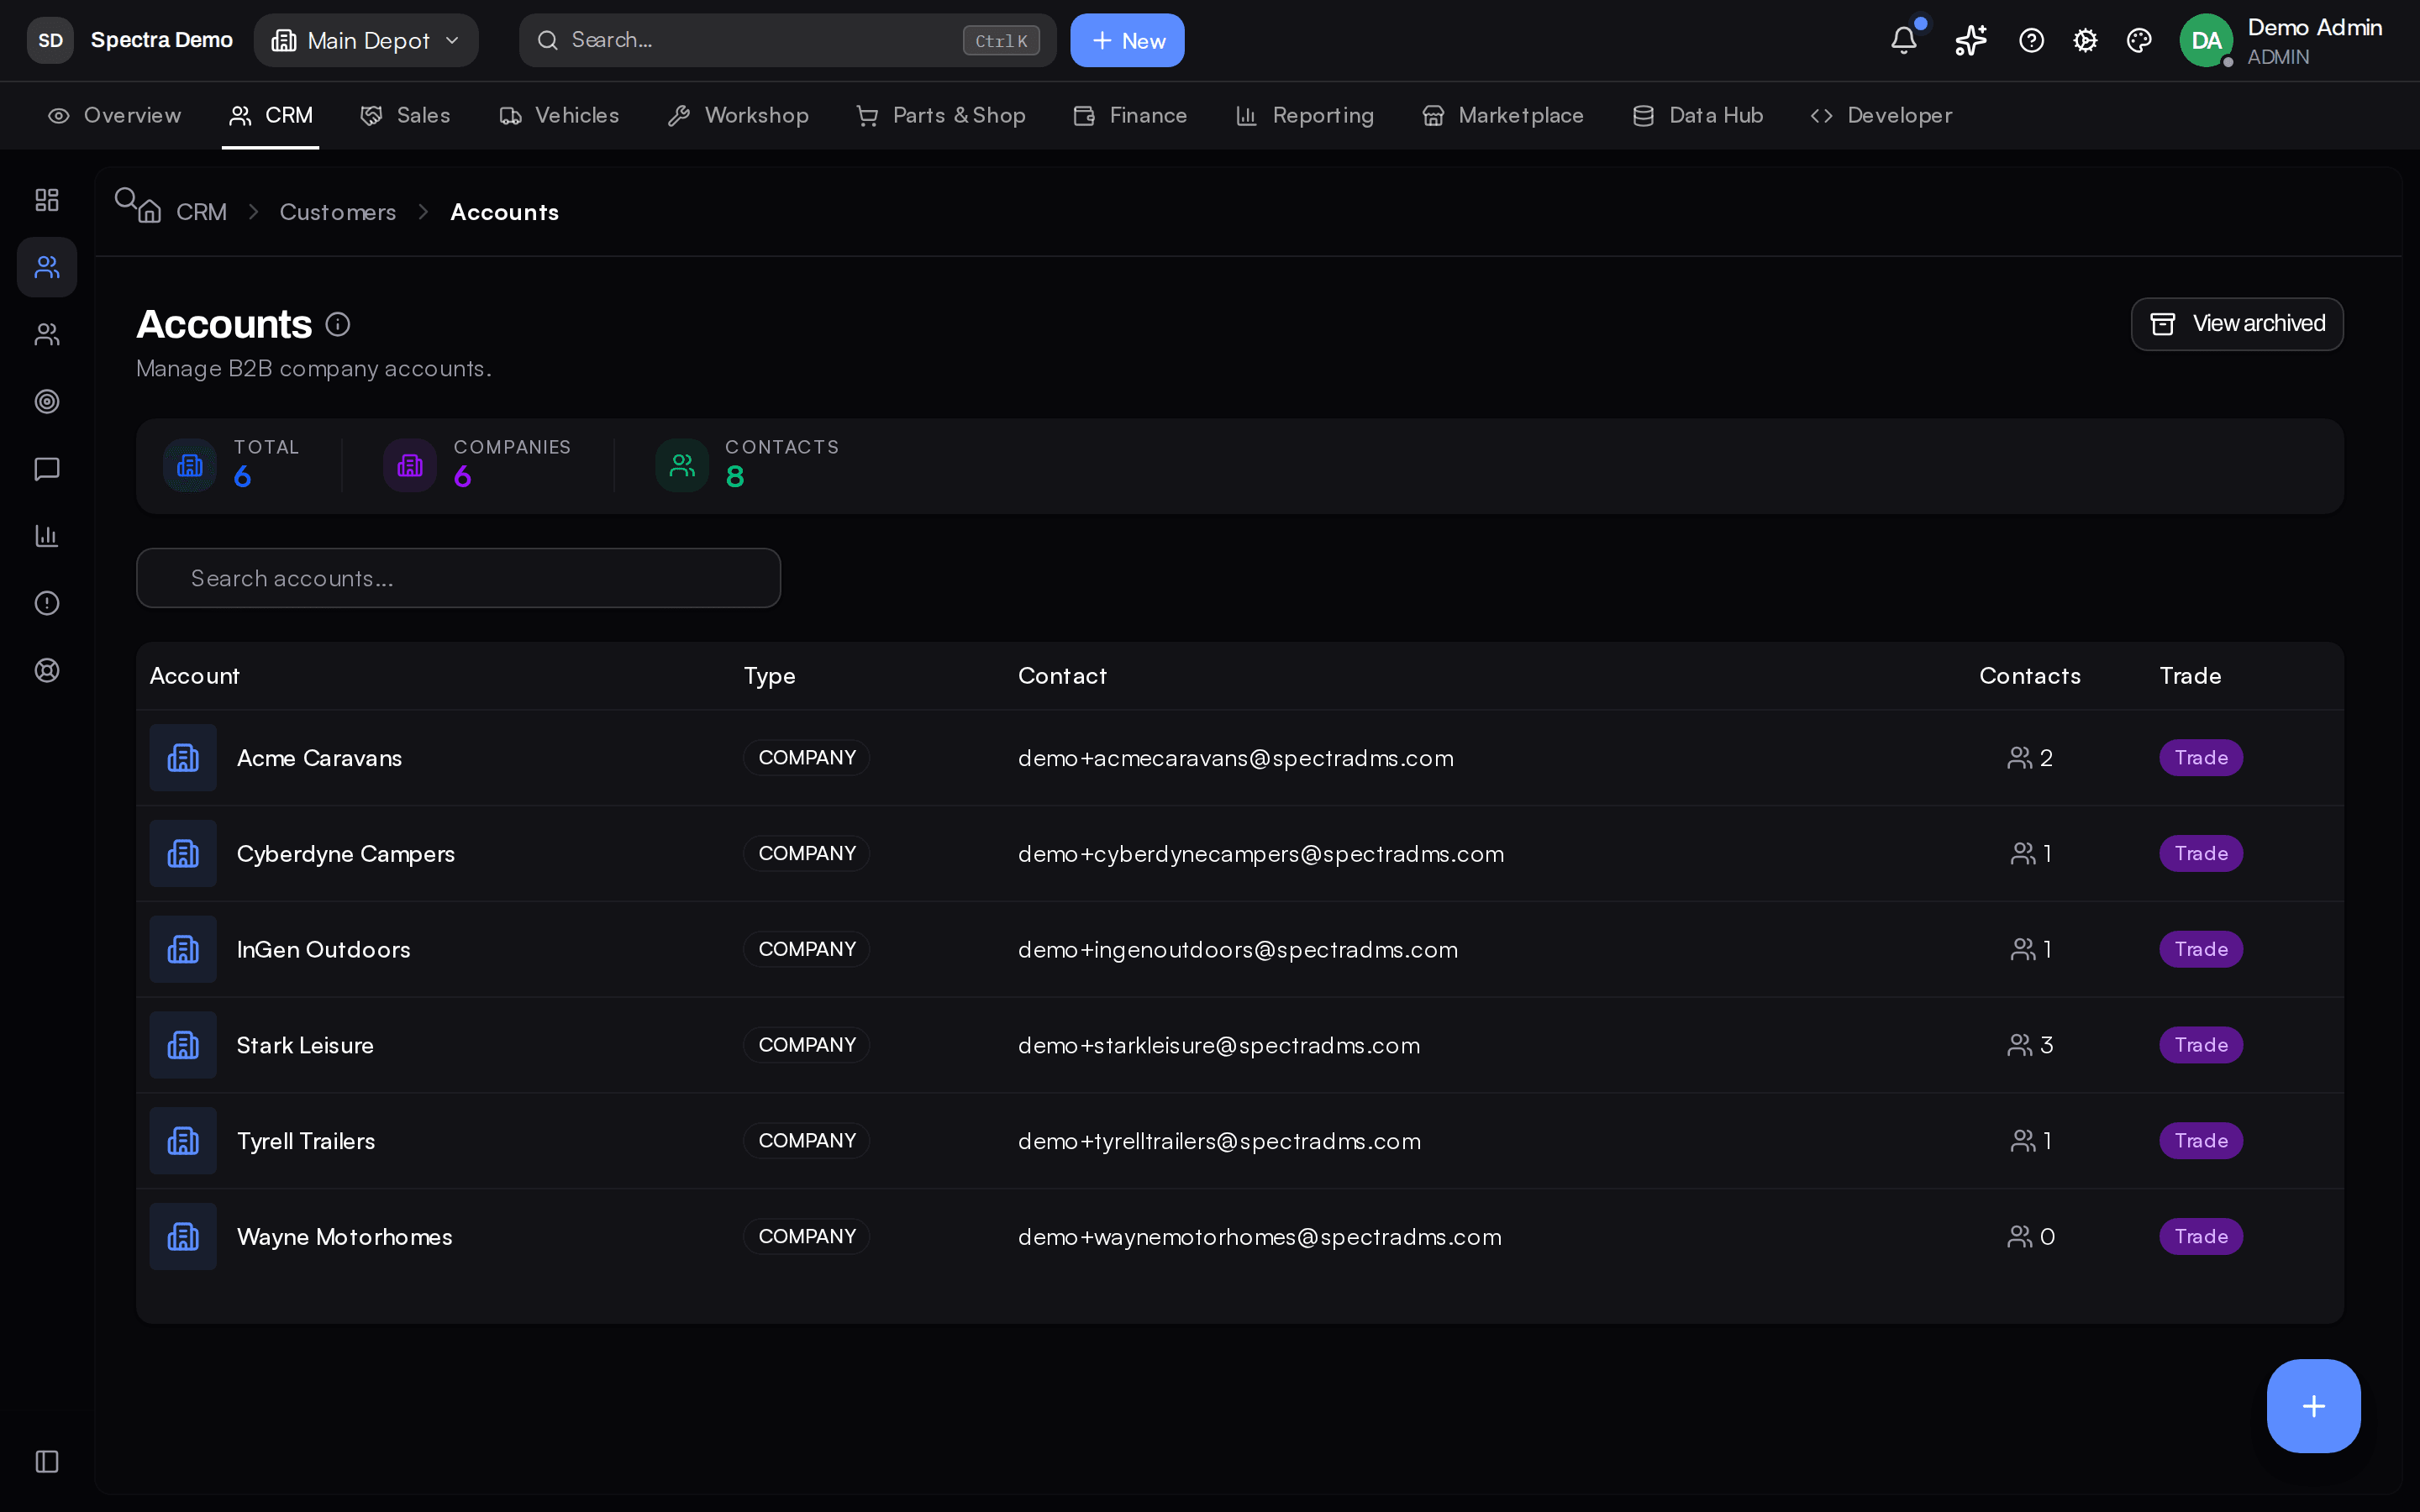Open the target sidebar icon
The width and height of the screenshot is (2420, 1512).
tap(47, 402)
